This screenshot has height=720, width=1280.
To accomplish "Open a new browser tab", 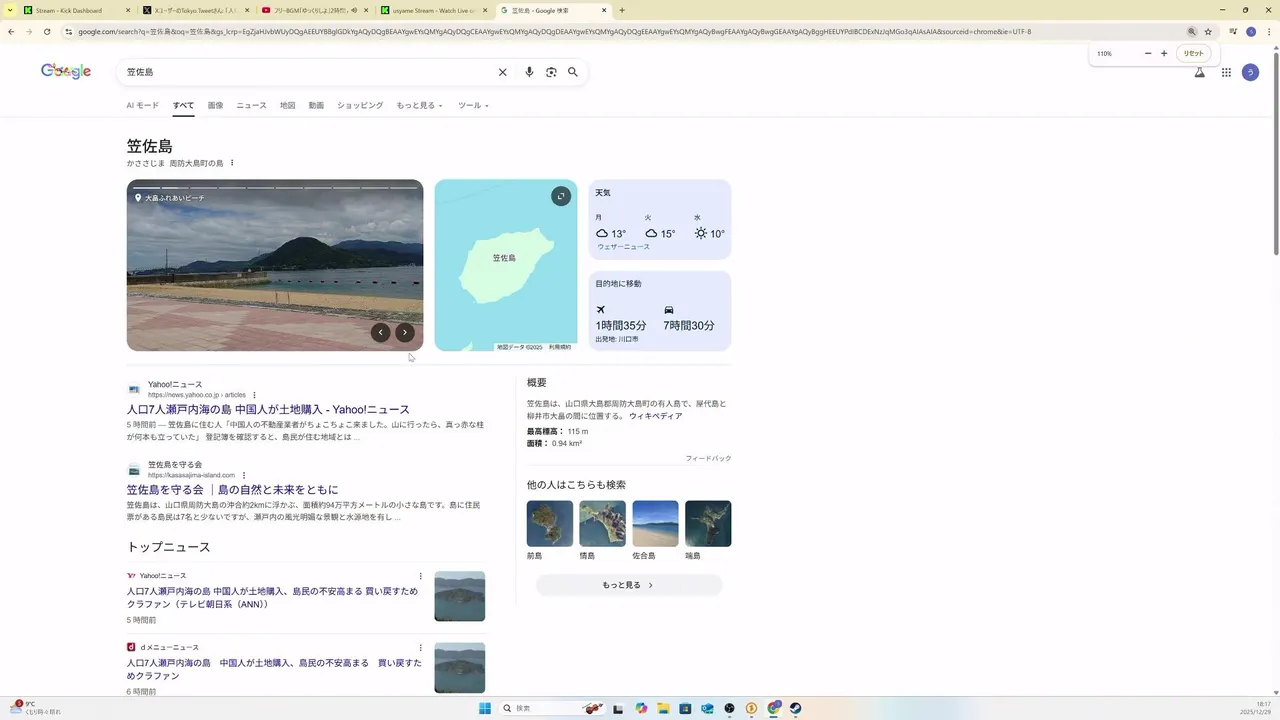I will tap(622, 10).
